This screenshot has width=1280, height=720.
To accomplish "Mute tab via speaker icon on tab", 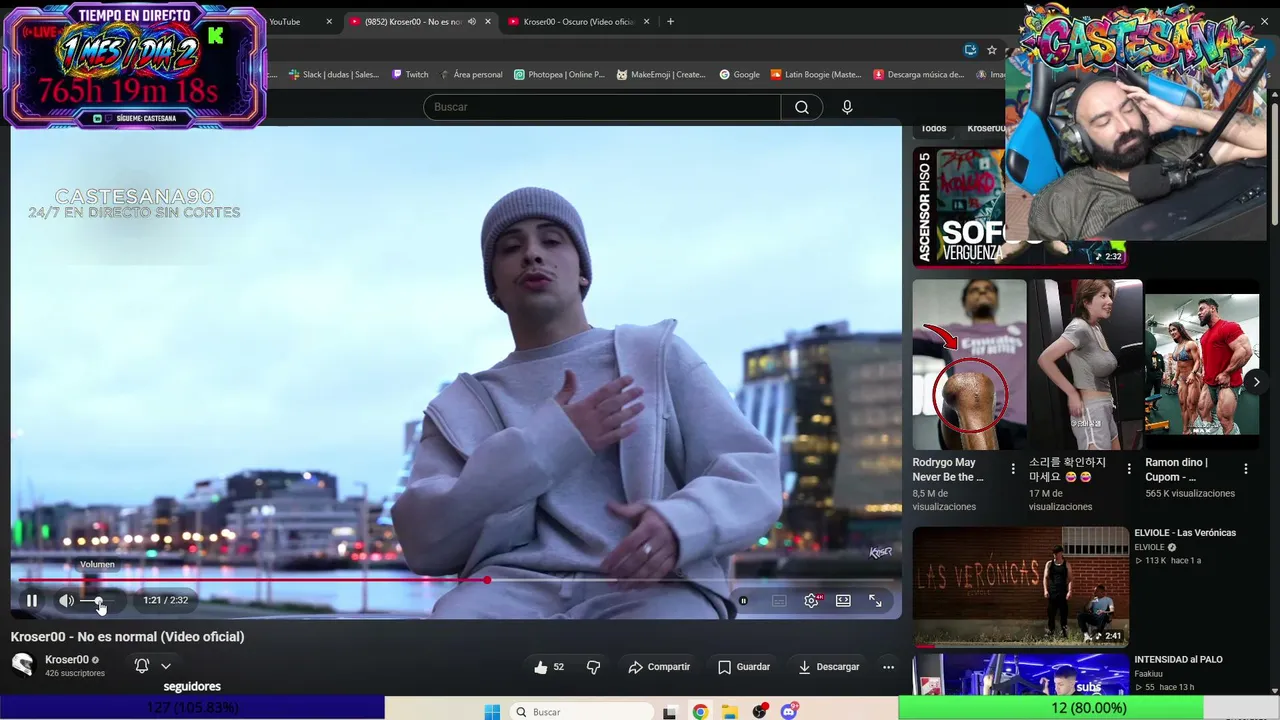I will (x=472, y=22).
